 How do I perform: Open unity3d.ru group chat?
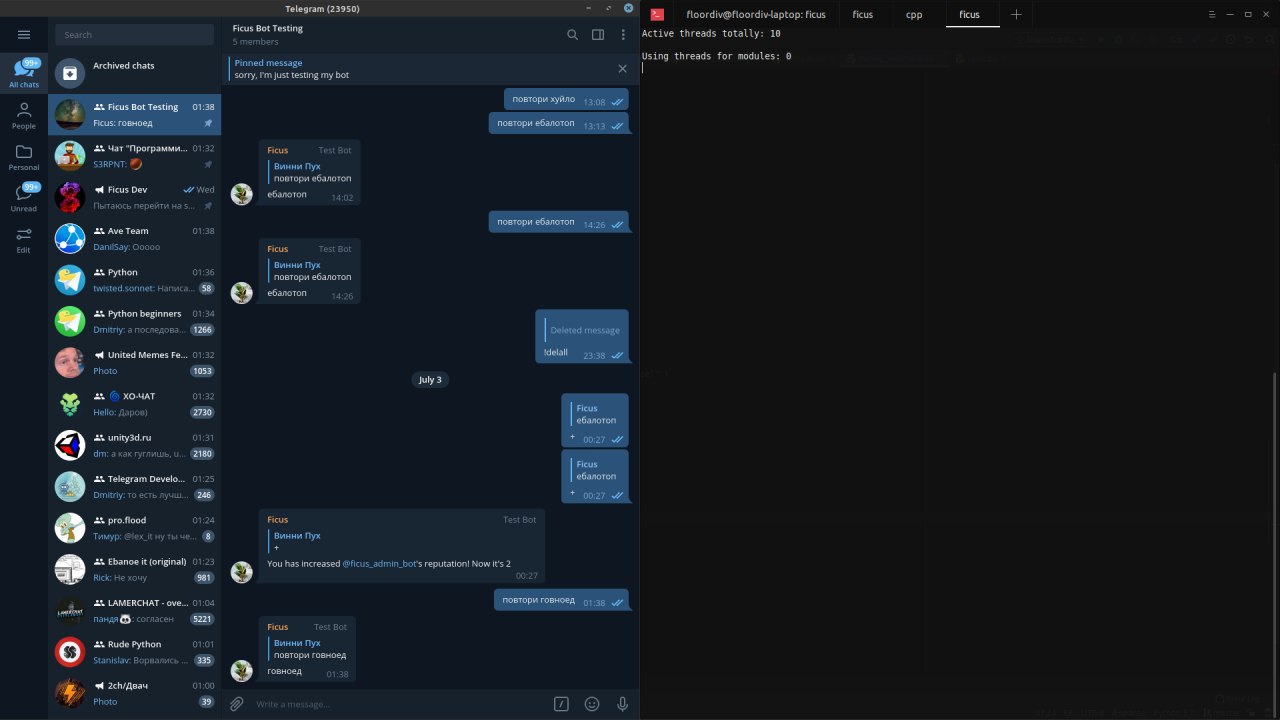135,445
